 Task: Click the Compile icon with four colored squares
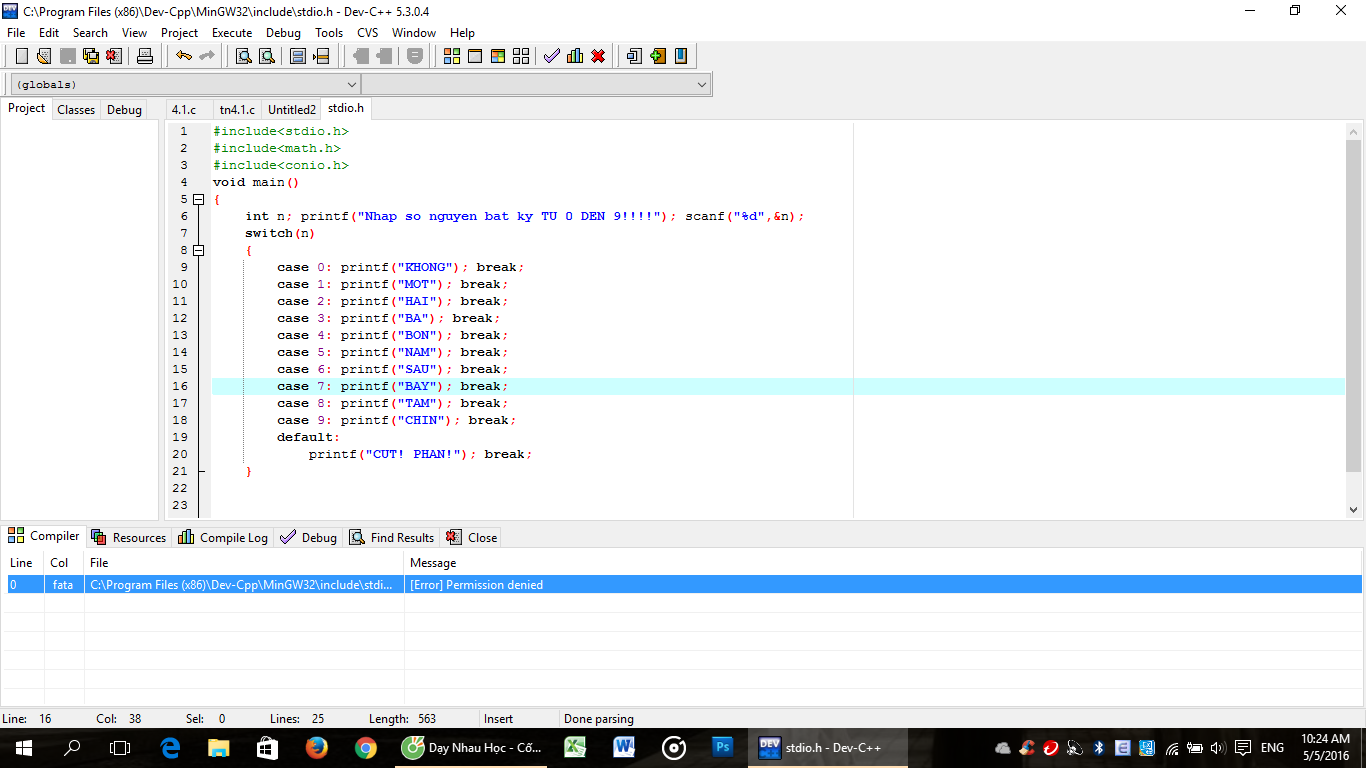452,56
